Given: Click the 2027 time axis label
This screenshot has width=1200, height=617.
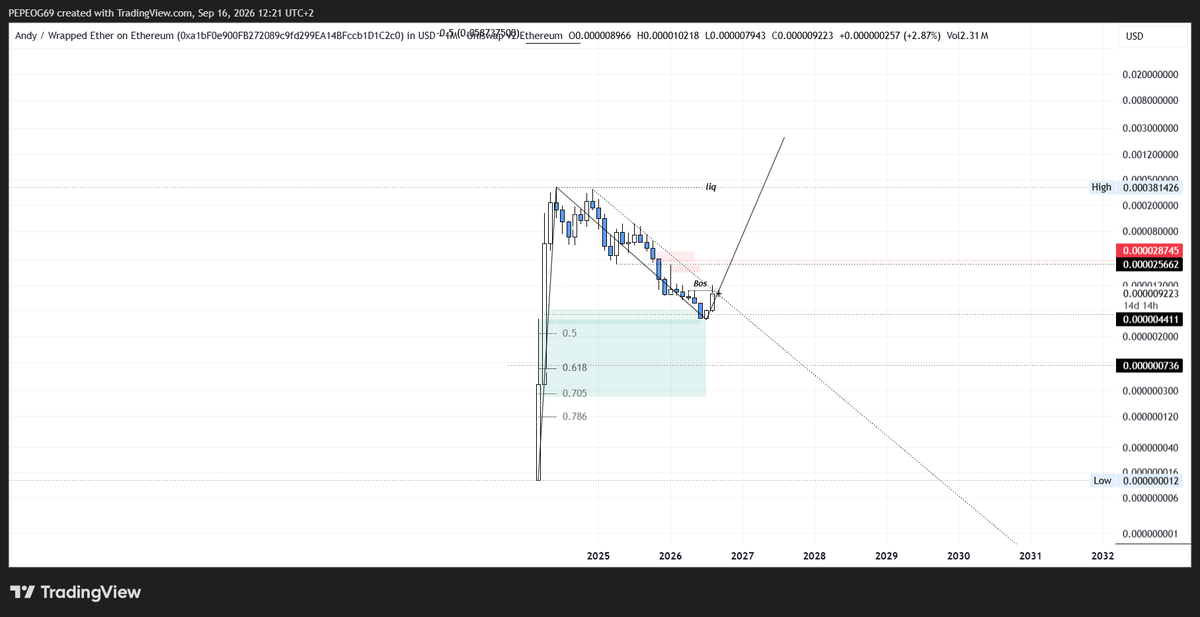Looking at the screenshot, I should pyautogui.click(x=742, y=555).
